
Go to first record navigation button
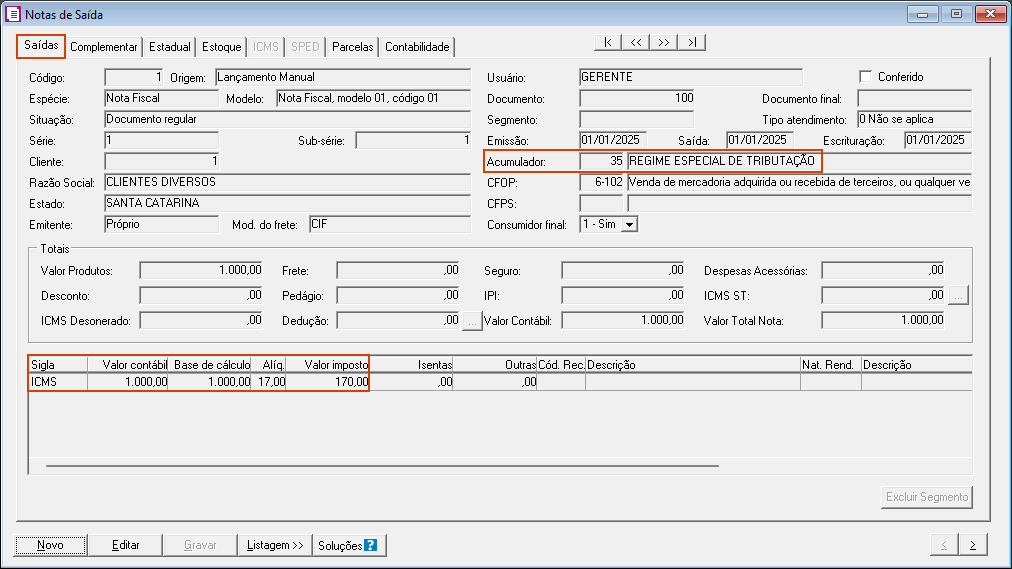pos(607,42)
